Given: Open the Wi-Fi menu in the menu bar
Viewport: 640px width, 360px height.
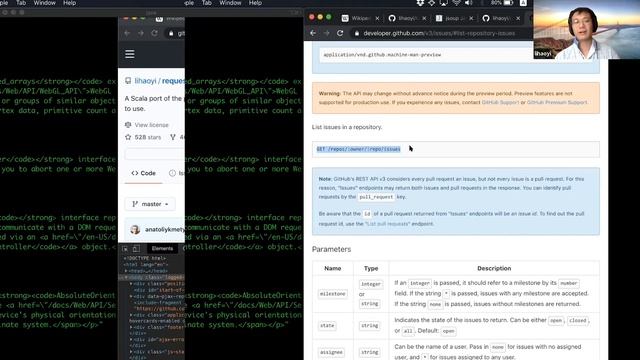Looking at the screenshot, I should (456, 3).
